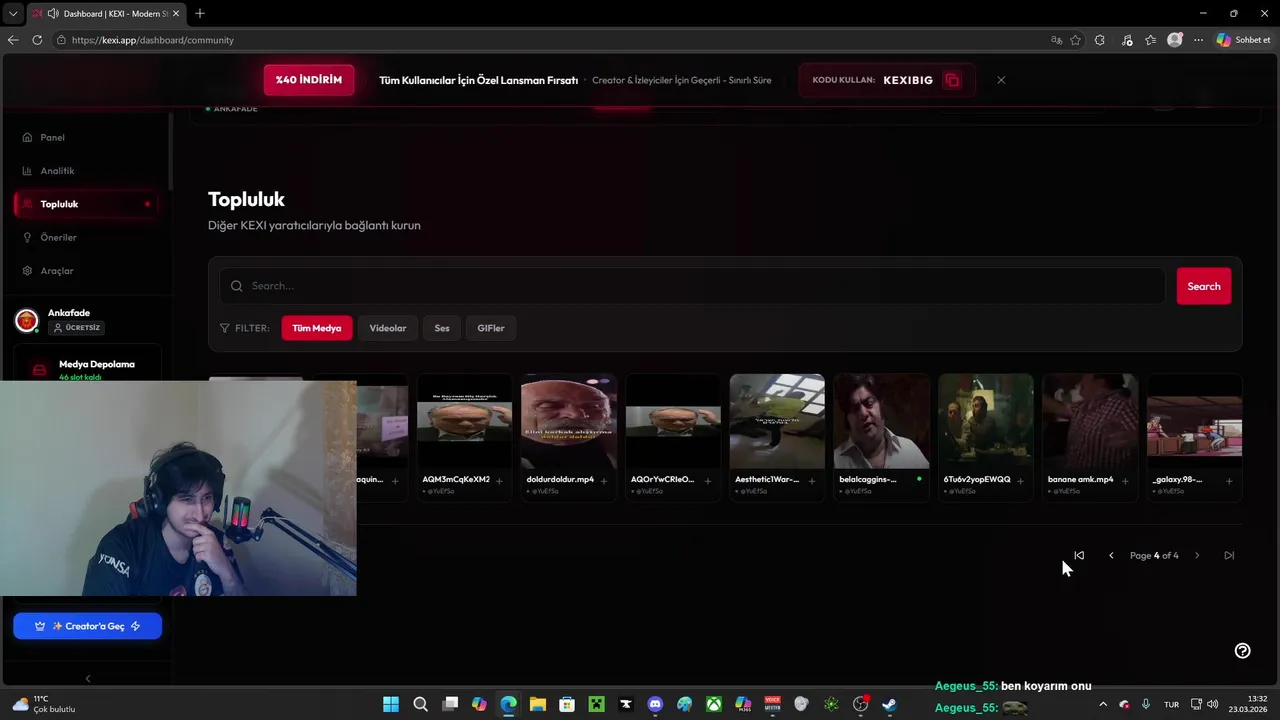Open the Medya Depolama card
Viewport: 1280px width, 720px height.
coord(87,366)
